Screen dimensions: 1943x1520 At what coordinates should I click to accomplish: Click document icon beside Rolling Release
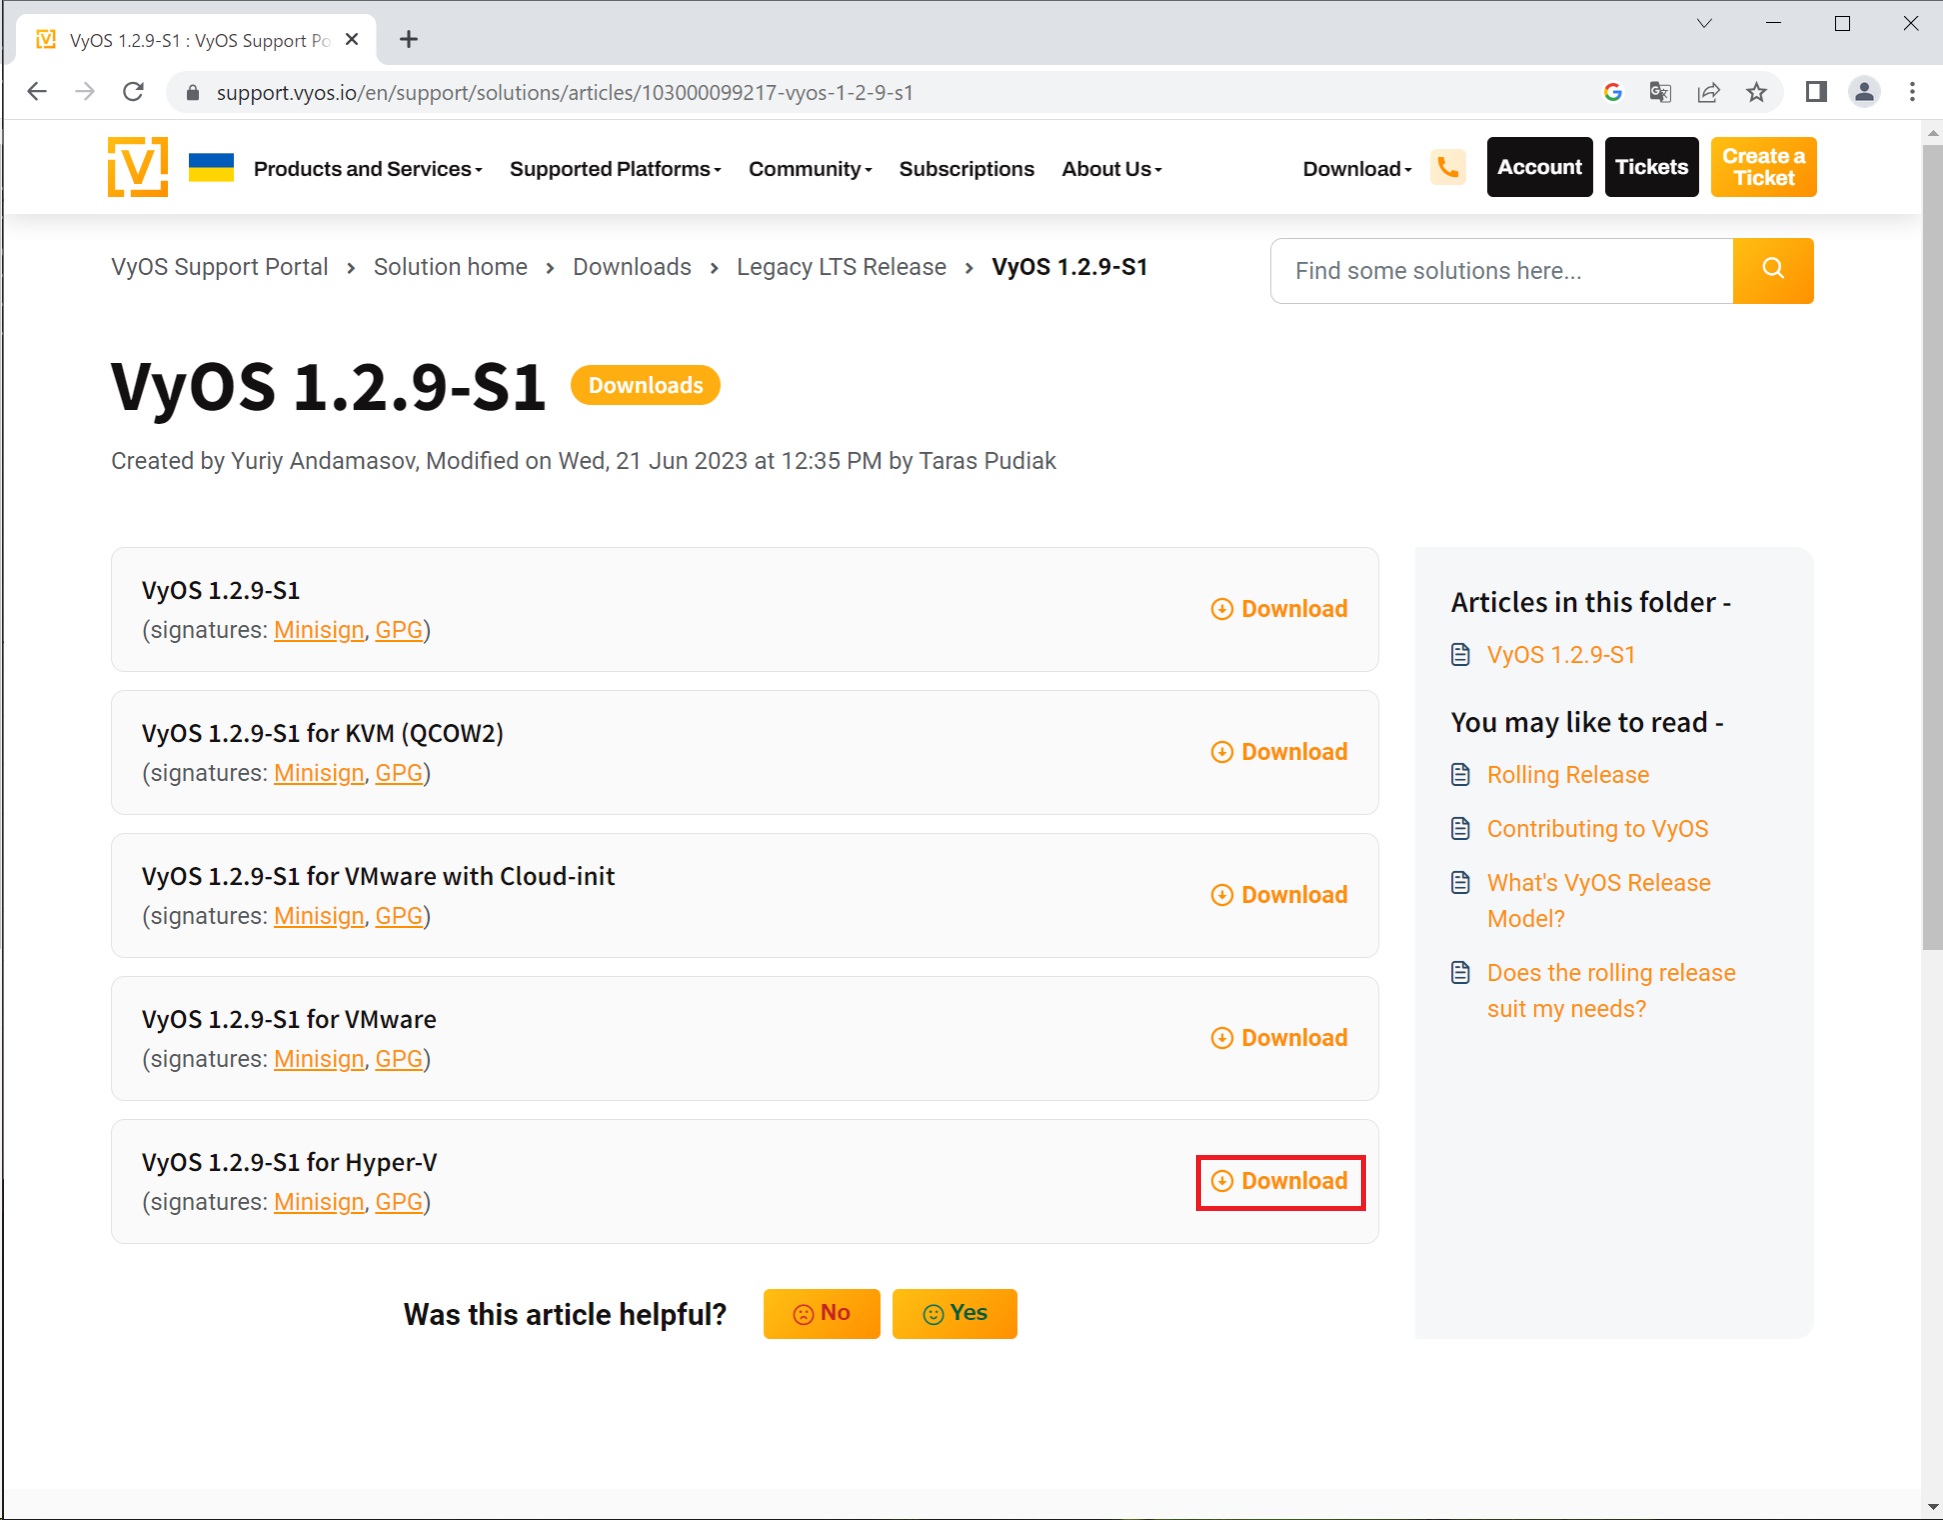pos(1461,774)
